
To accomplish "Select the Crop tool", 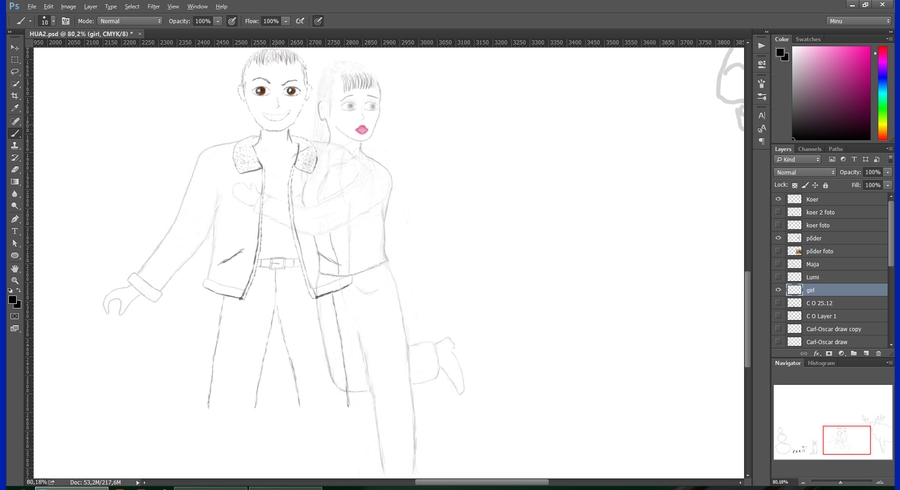I will (x=15, y=96).
